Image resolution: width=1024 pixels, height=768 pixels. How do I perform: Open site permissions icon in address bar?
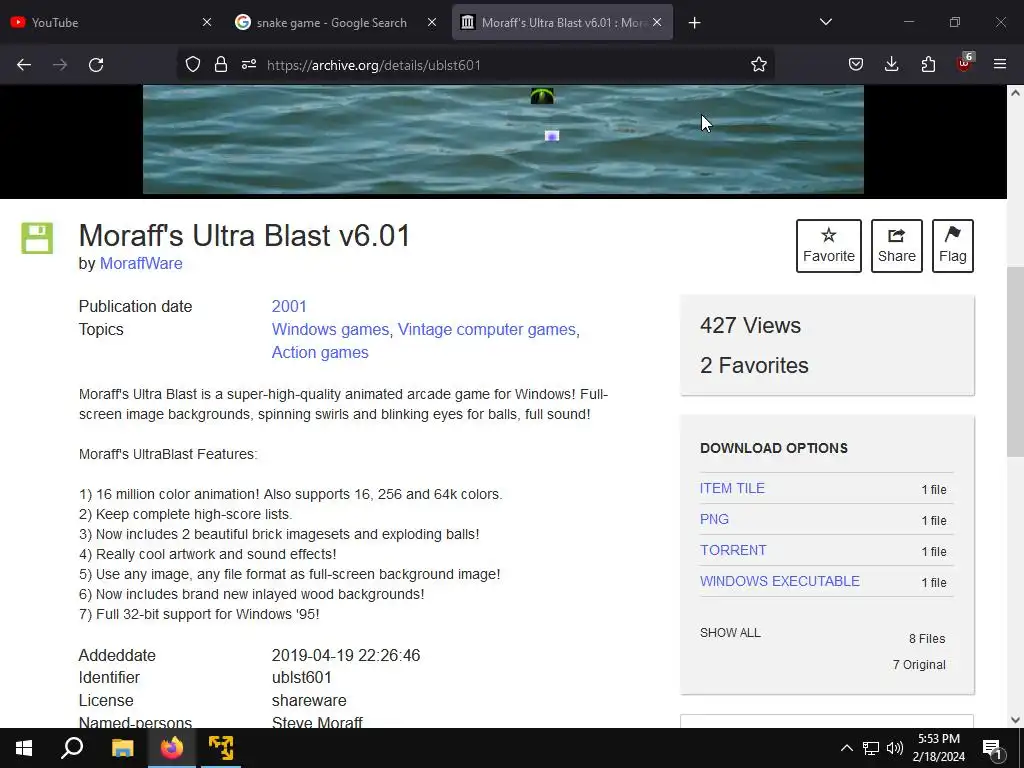coord(249,65)
